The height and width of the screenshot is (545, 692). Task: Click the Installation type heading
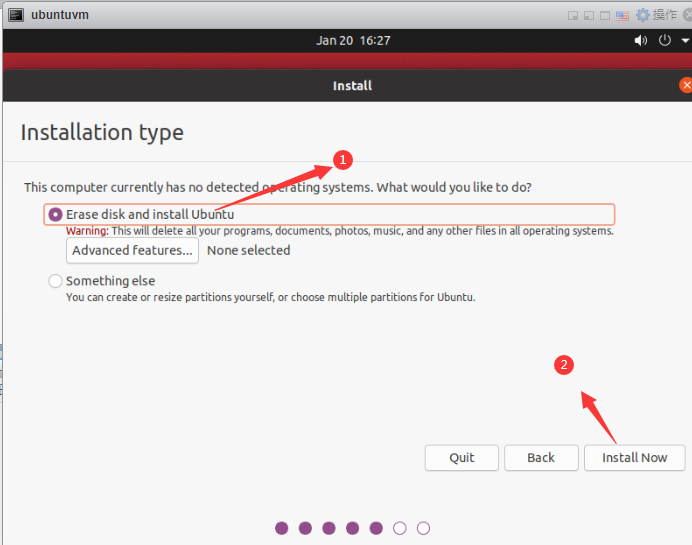(102, 132)
